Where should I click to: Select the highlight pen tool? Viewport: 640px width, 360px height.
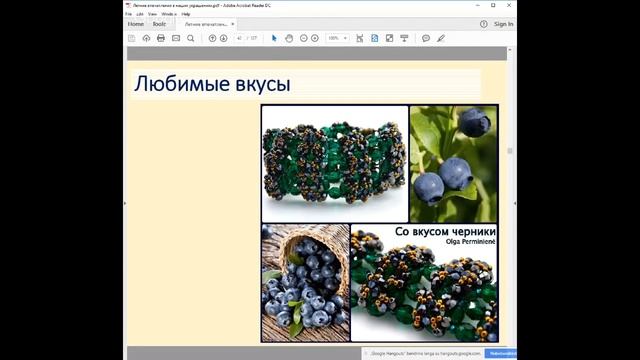441,38
